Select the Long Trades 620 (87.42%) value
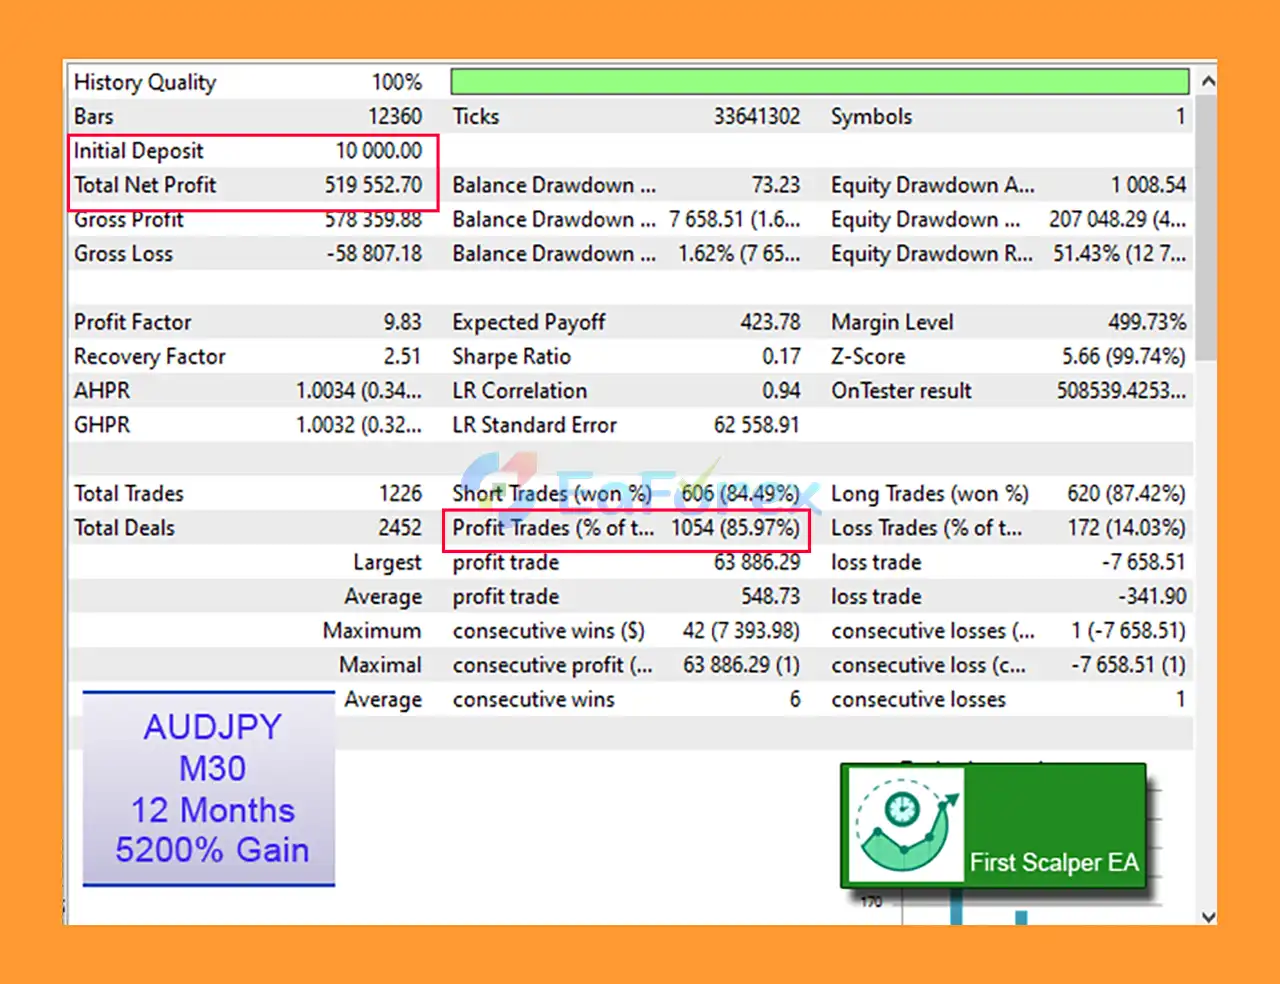Image resolution: width=1280 pixels, height=984 pixels. 1125,494
